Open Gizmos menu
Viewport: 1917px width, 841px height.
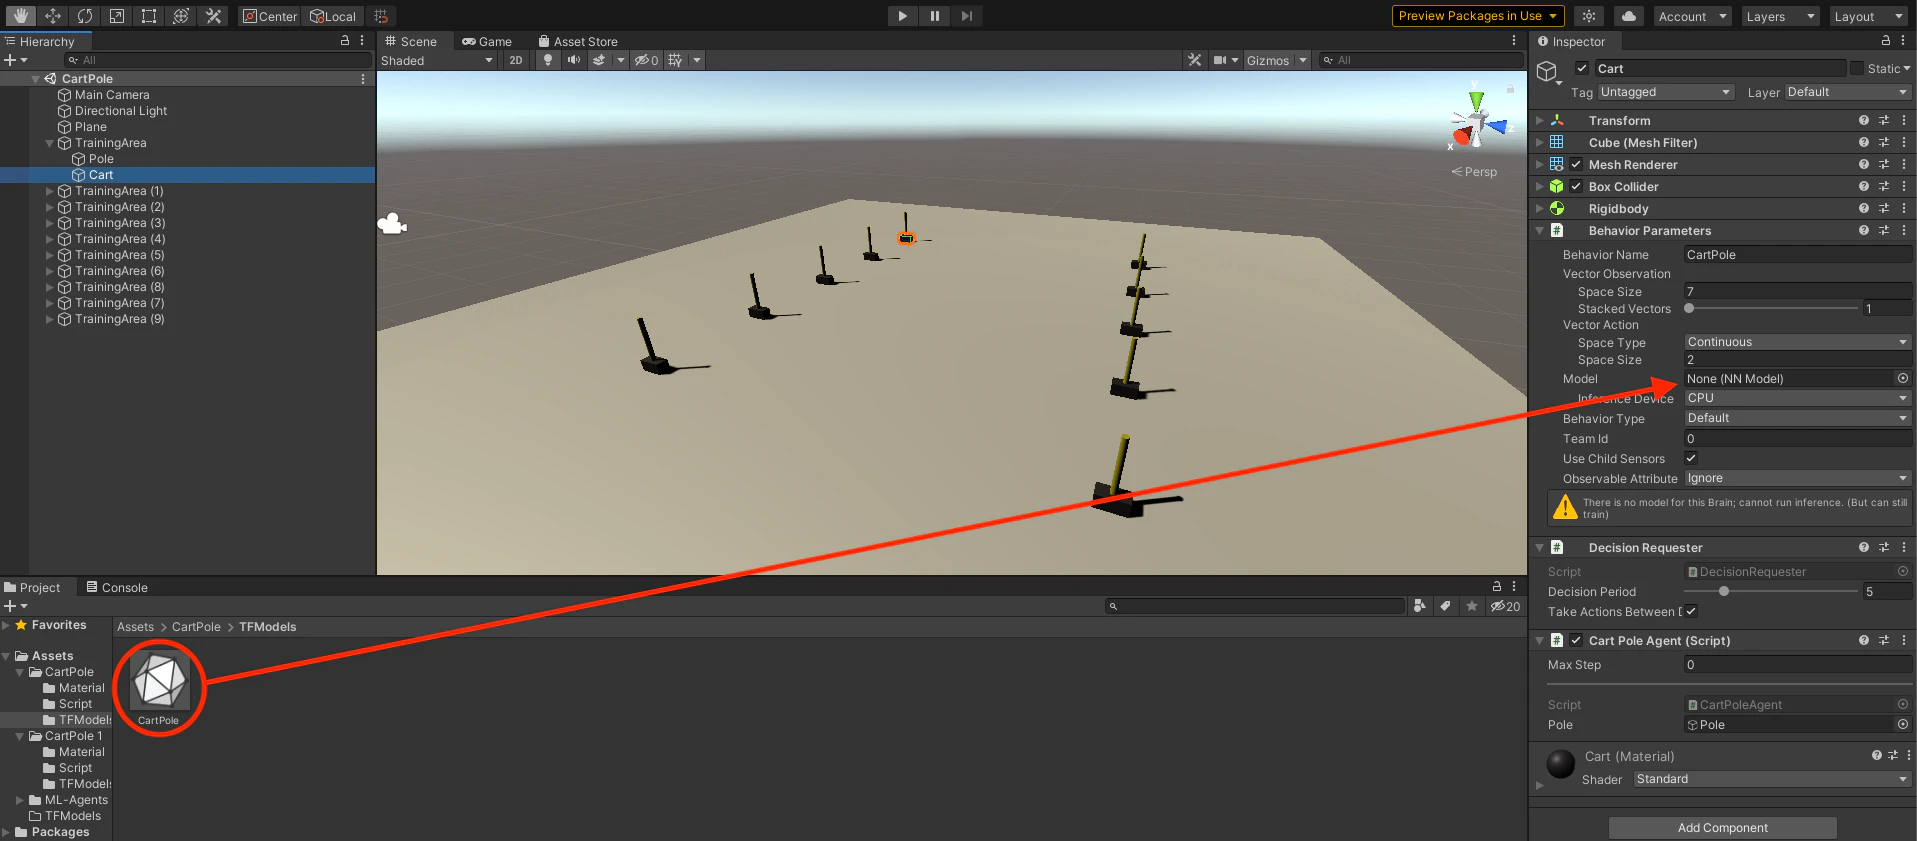tap(1276, 60)
